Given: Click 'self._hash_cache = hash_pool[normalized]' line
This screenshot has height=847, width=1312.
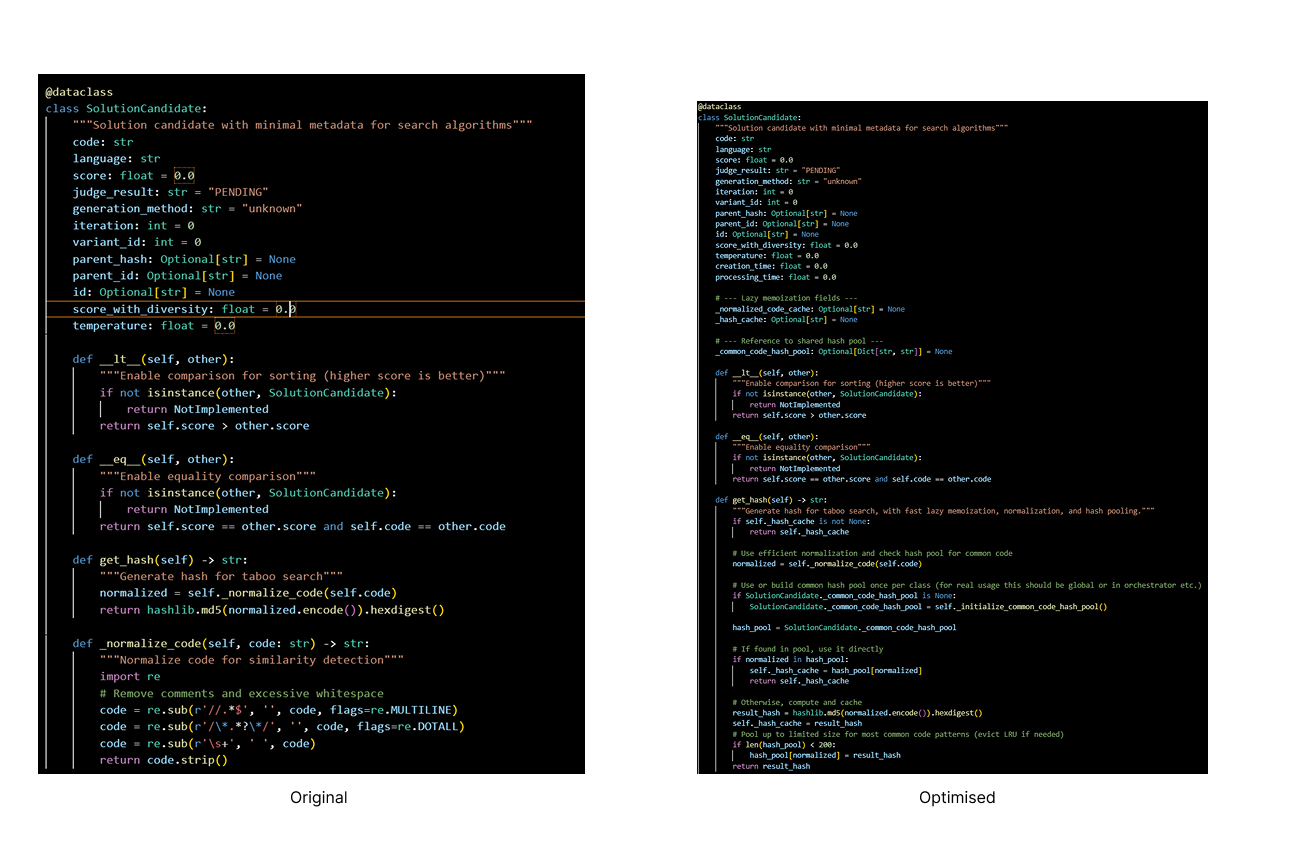Looking at the screenshot, I should [x=835, y=670].
